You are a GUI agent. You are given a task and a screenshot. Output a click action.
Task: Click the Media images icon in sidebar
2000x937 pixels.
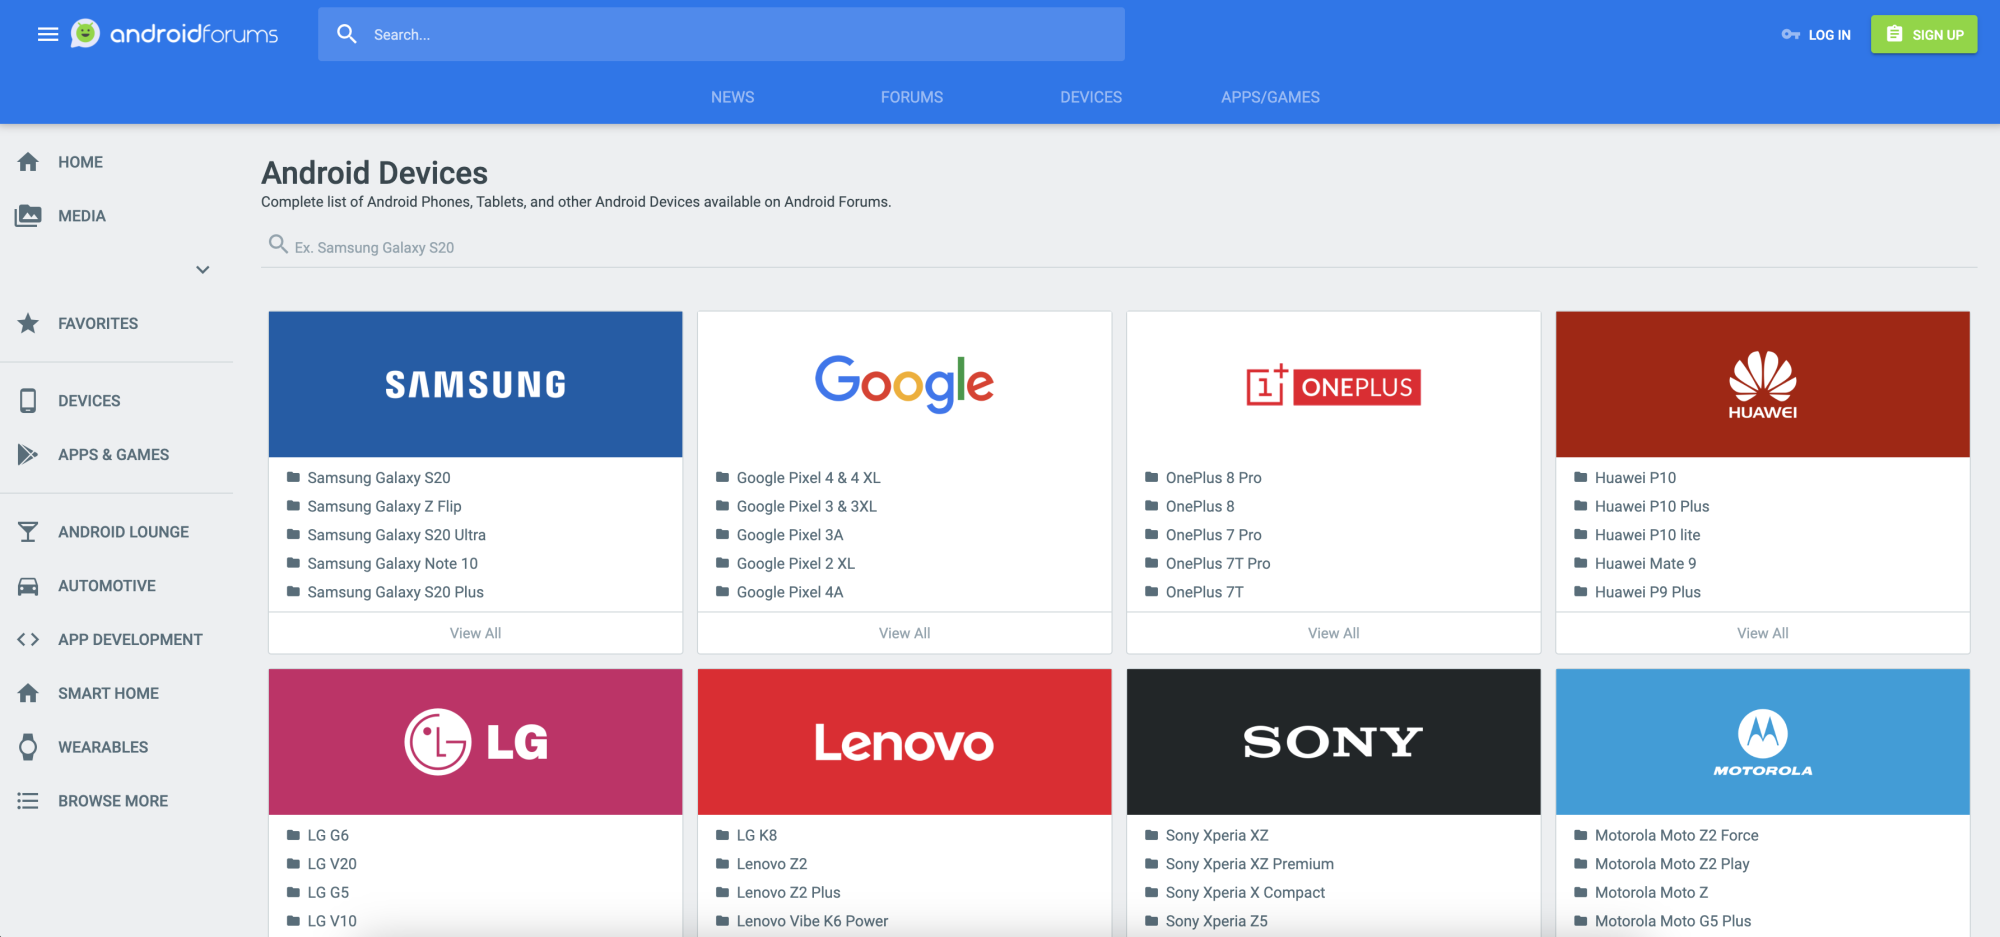coord(28,216)
